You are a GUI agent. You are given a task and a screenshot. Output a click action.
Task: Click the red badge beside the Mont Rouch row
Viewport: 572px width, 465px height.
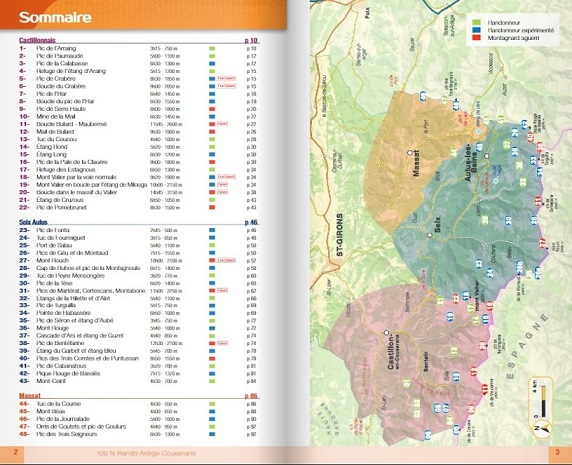[x=227, y=260]
